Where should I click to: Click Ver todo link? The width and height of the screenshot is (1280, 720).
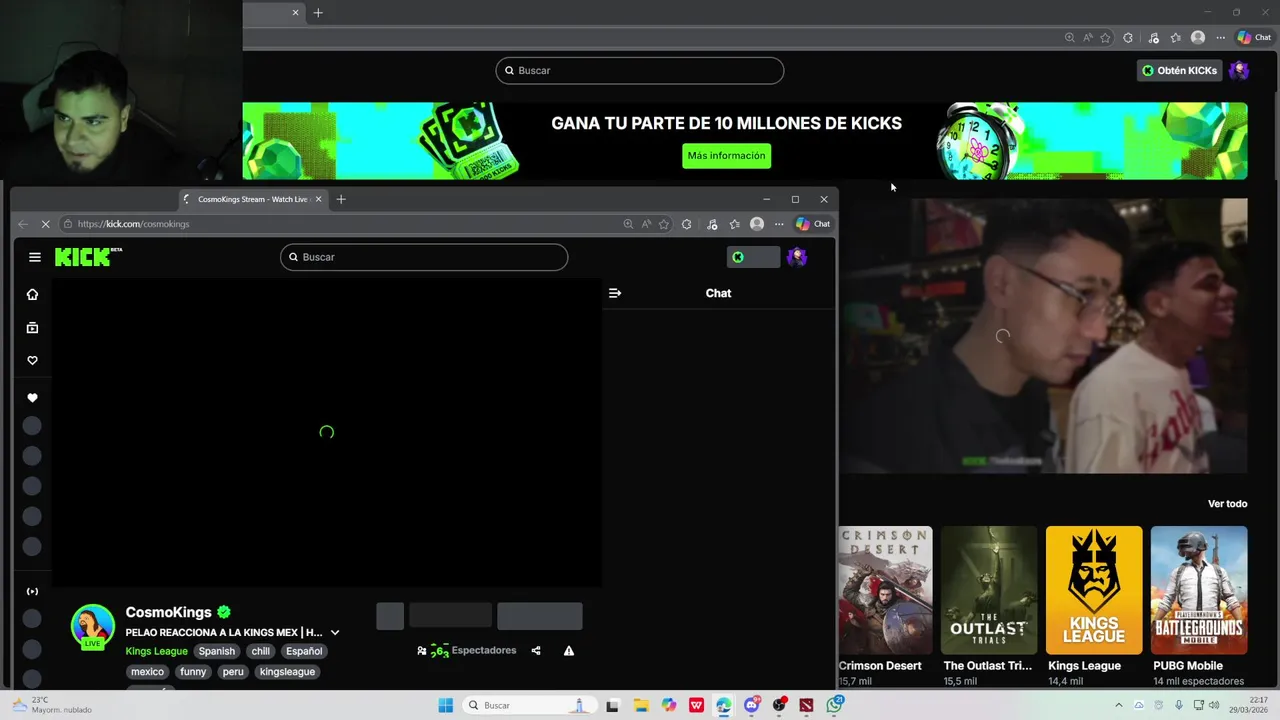point(1227,504)
